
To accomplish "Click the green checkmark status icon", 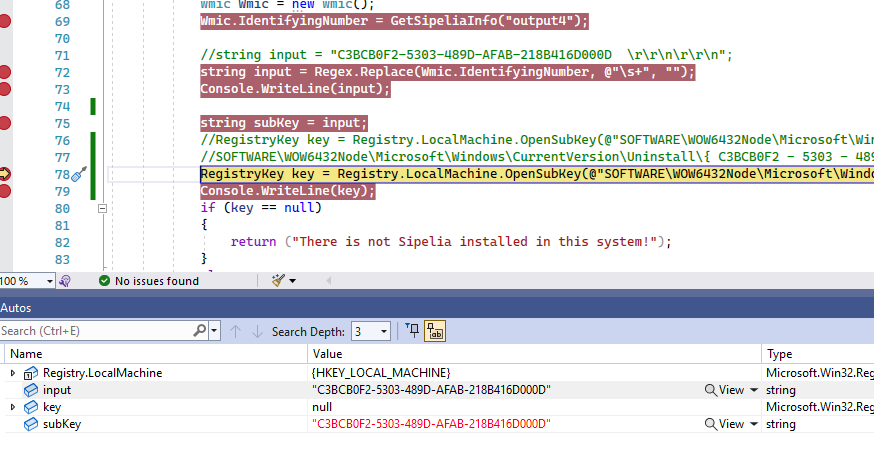I will click(x=104, y=281).
